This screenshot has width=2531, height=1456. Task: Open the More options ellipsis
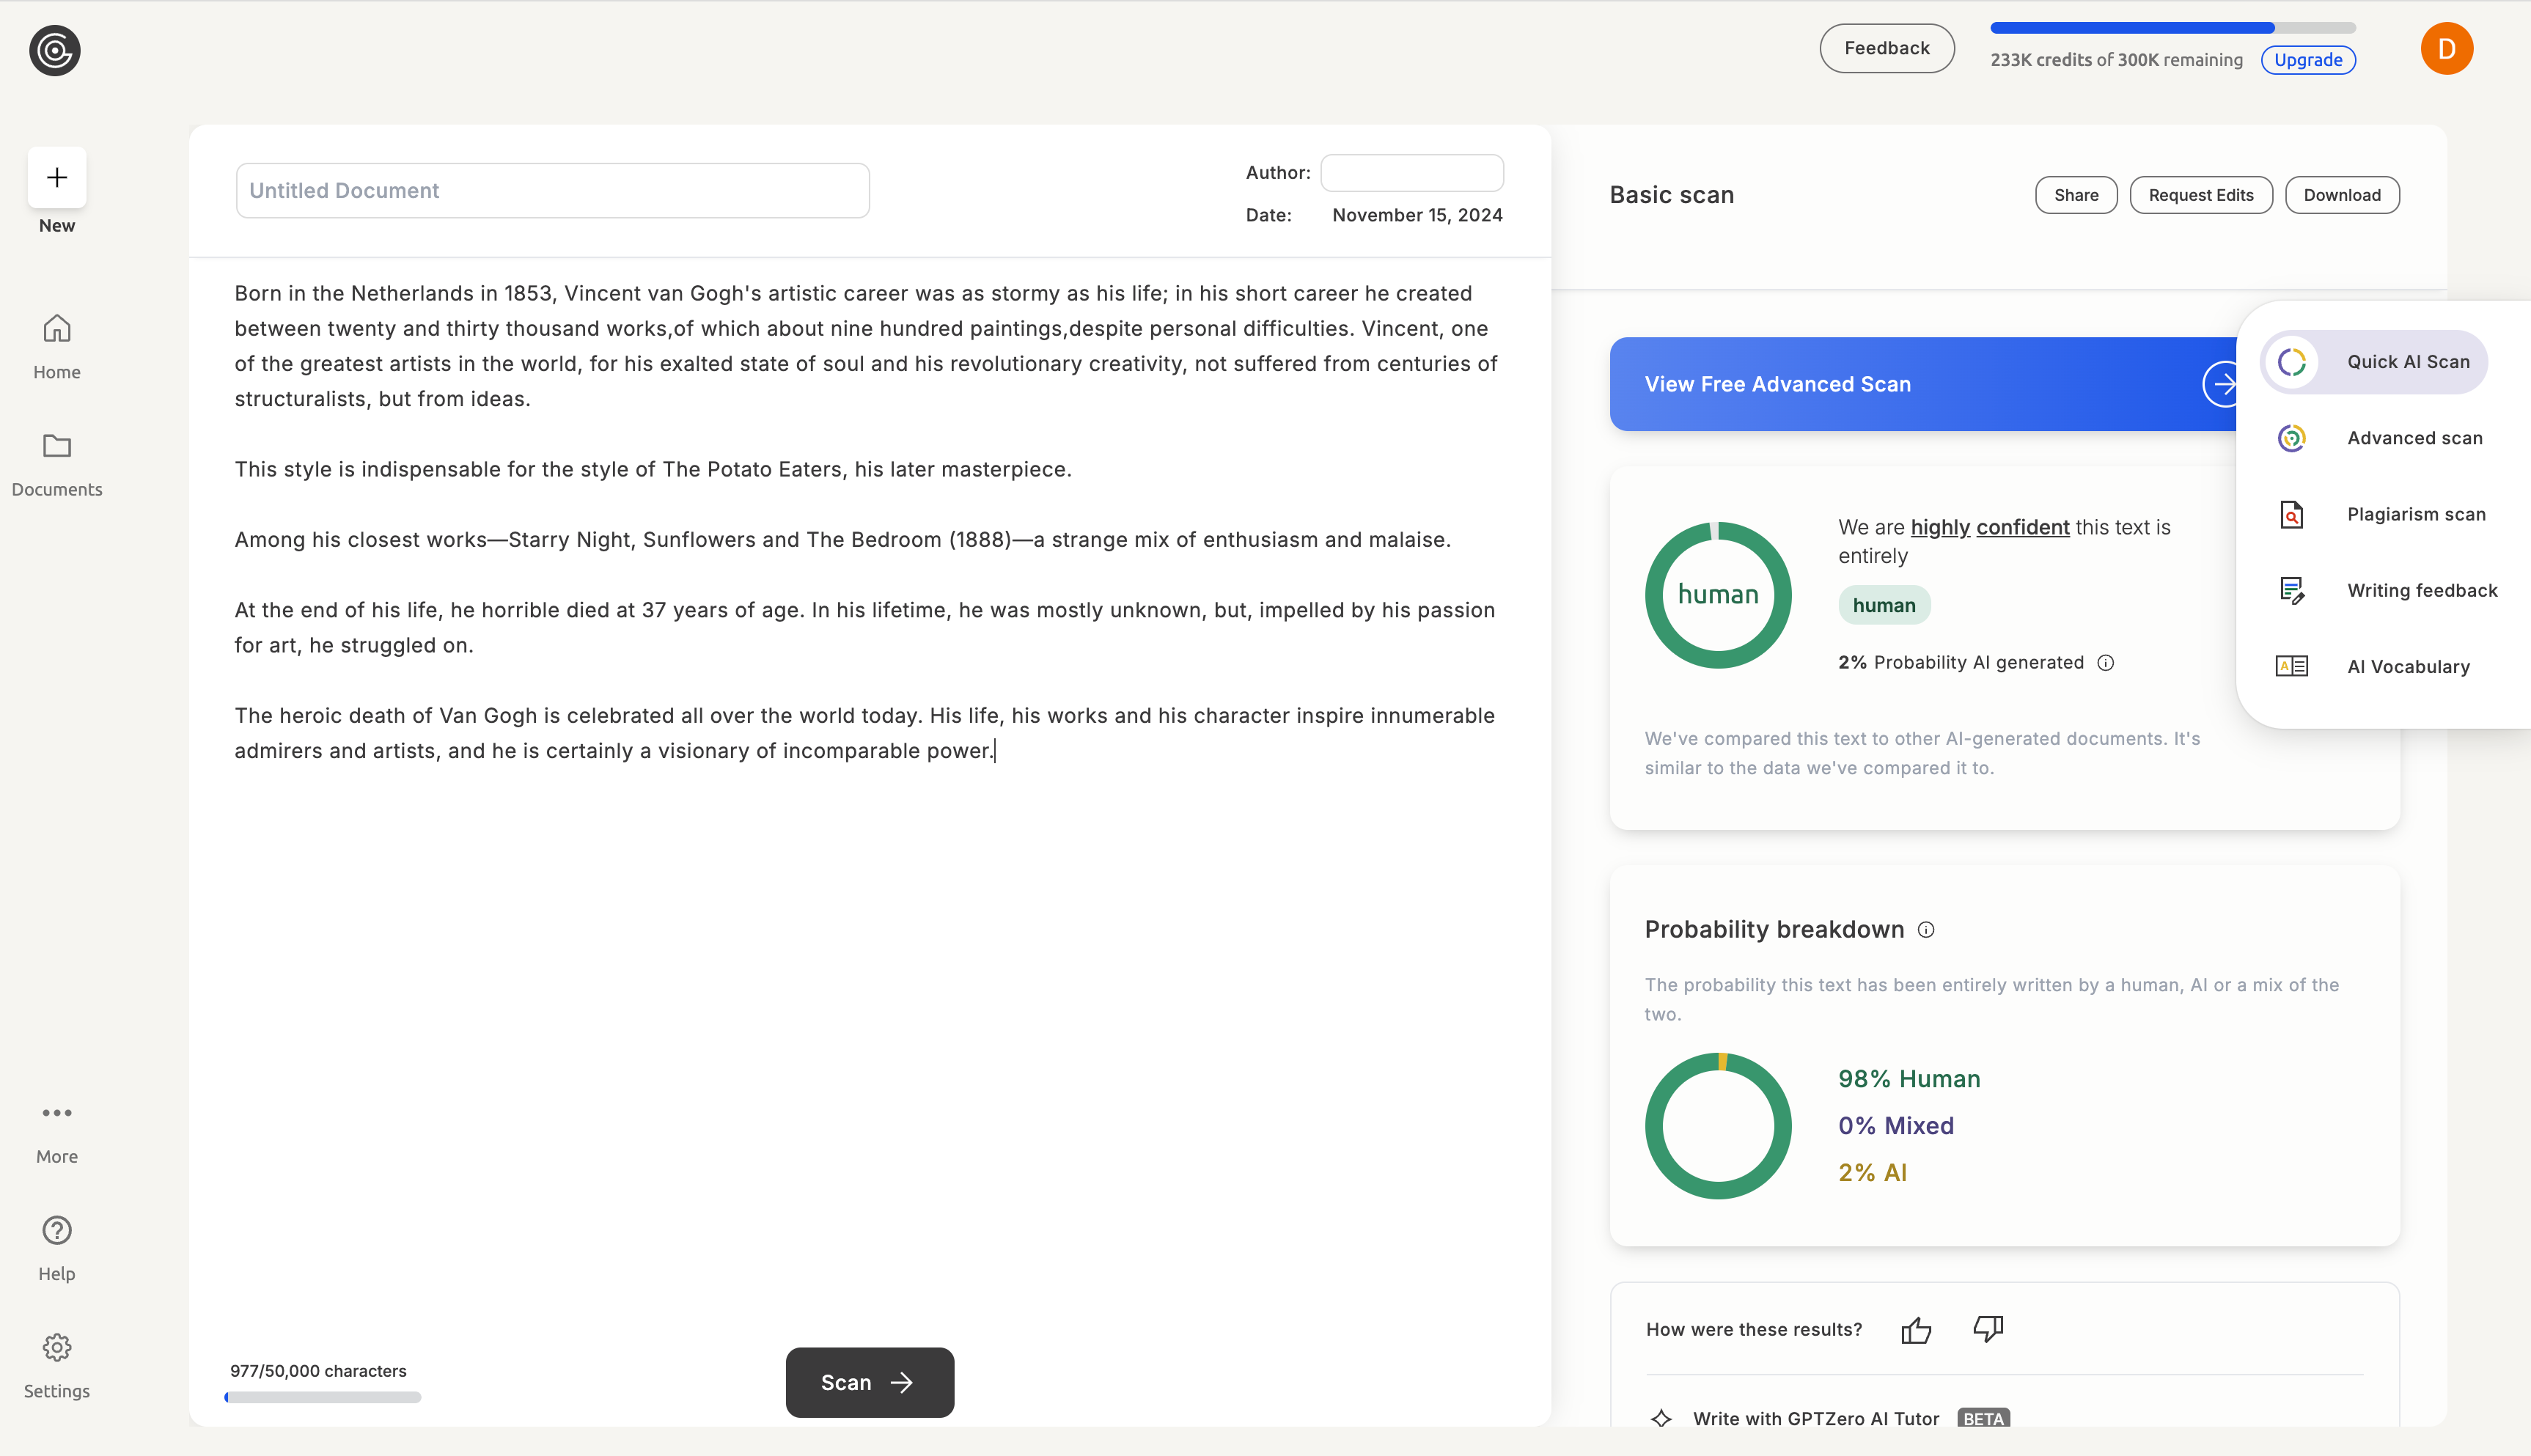pos(57,1113)
